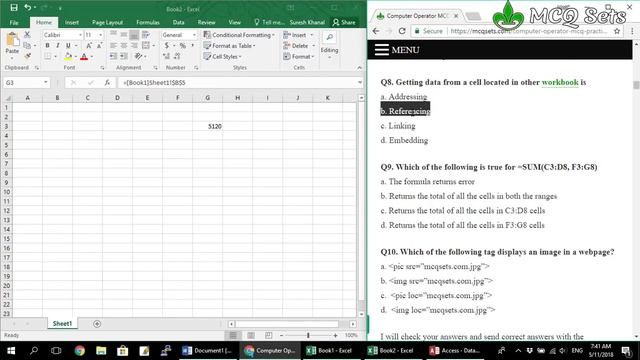Click the browser Reload button

(x=402, y=31)
